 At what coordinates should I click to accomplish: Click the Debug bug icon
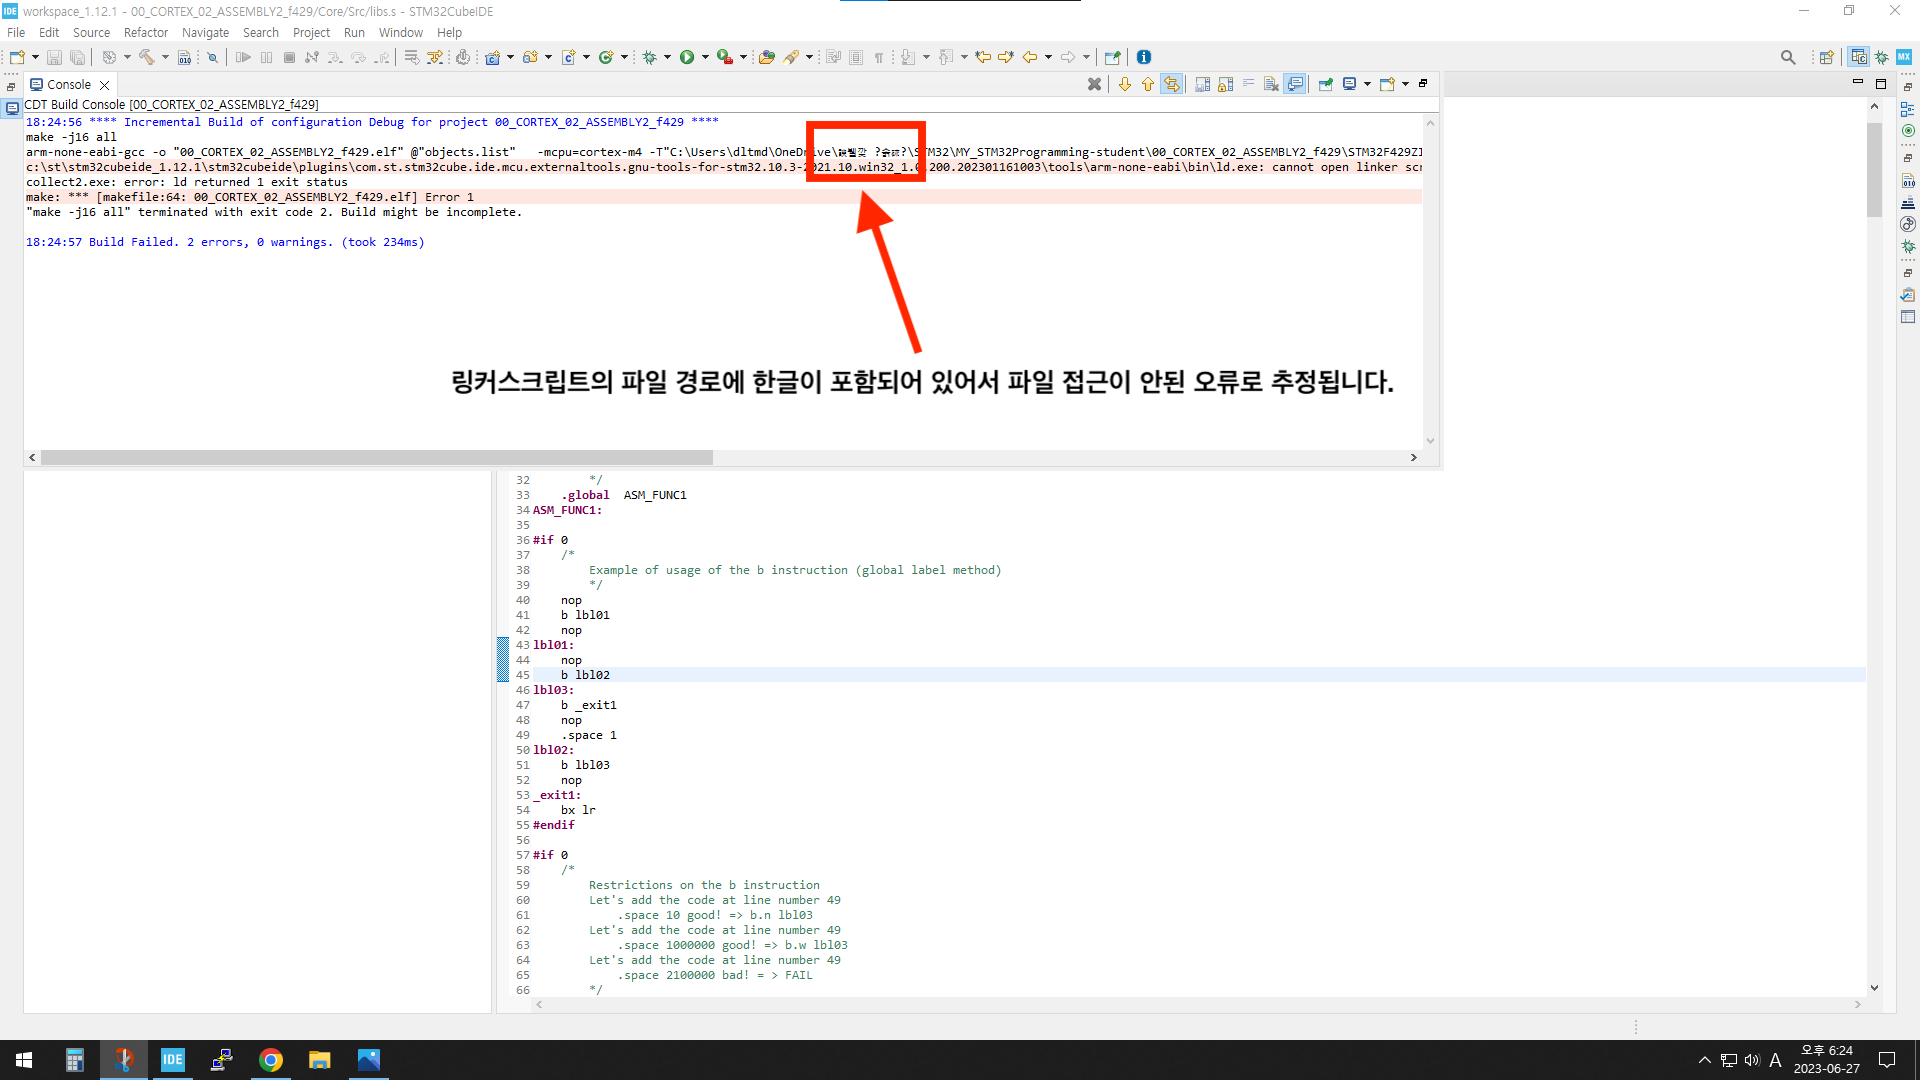(650, 57)
